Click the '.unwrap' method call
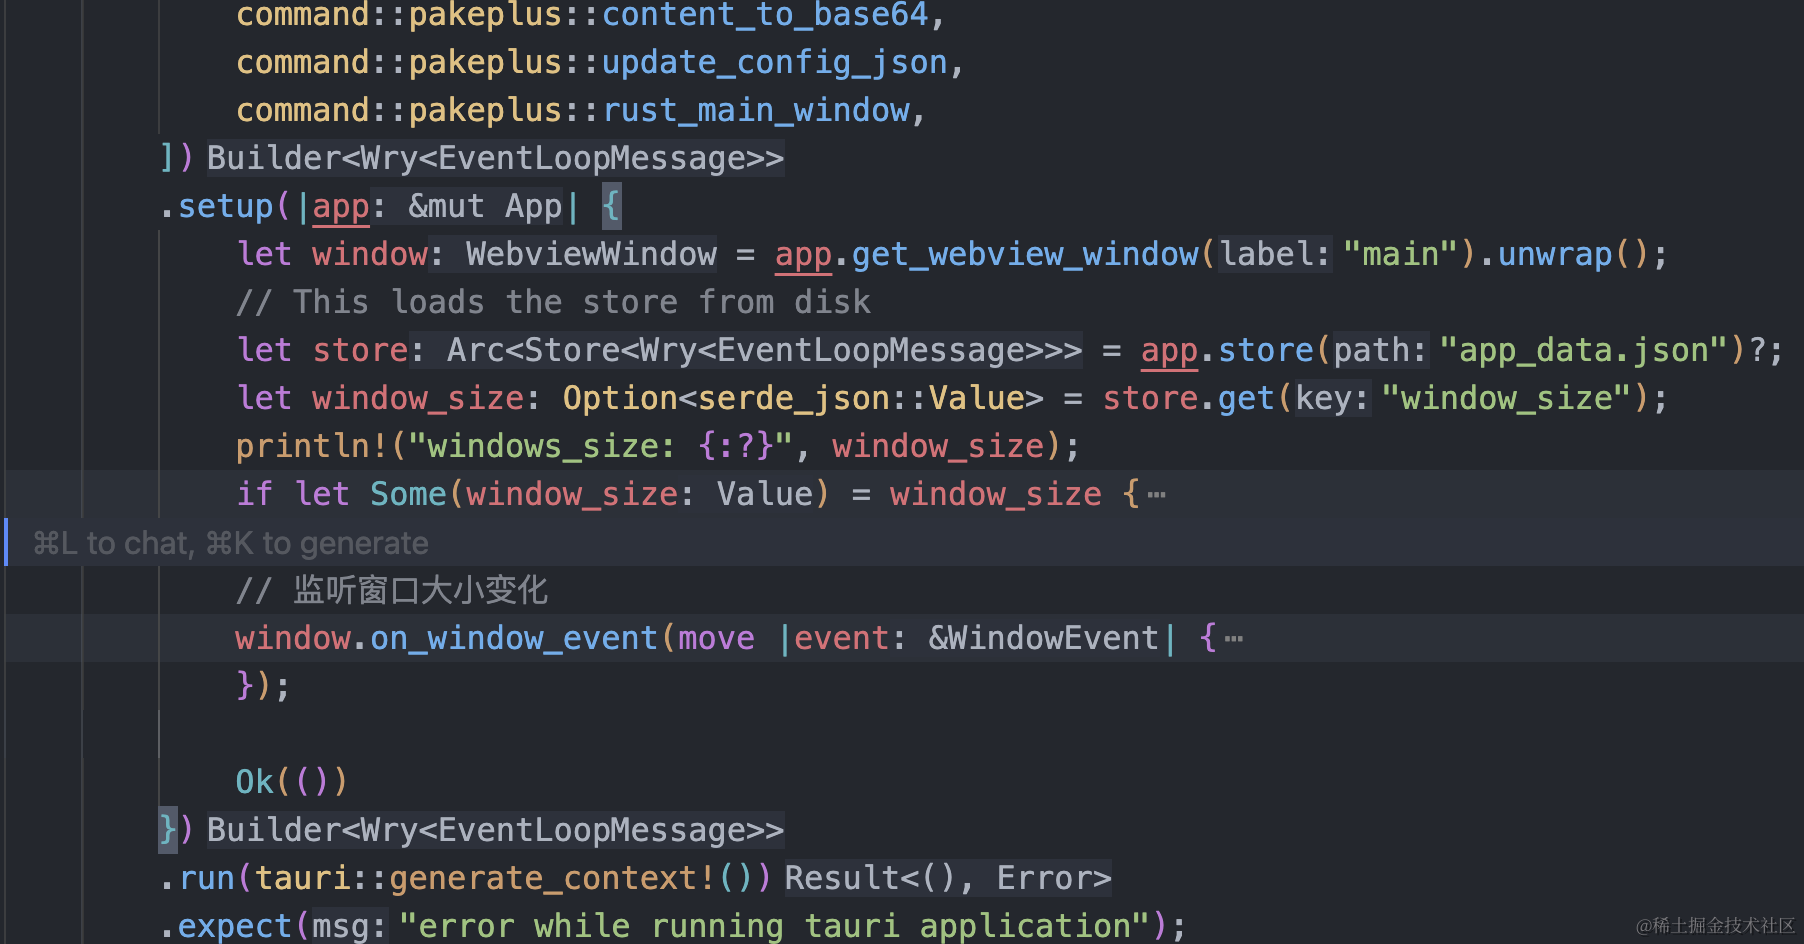The height and width of the screenshot is (944, 1804). tap(1545, 254)
